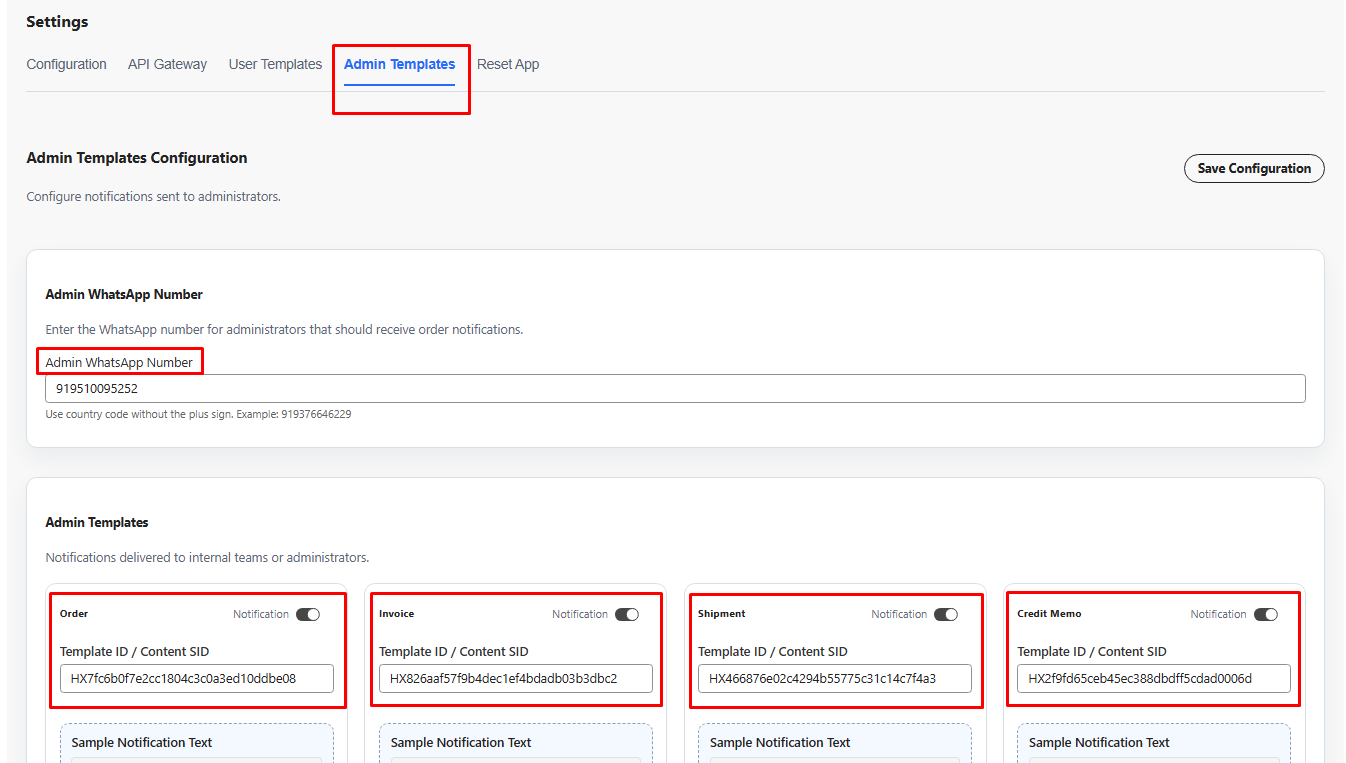Disable the Invoice notification switch
1346x763 pixels.
pyautogui.click(x=627, y=614)
